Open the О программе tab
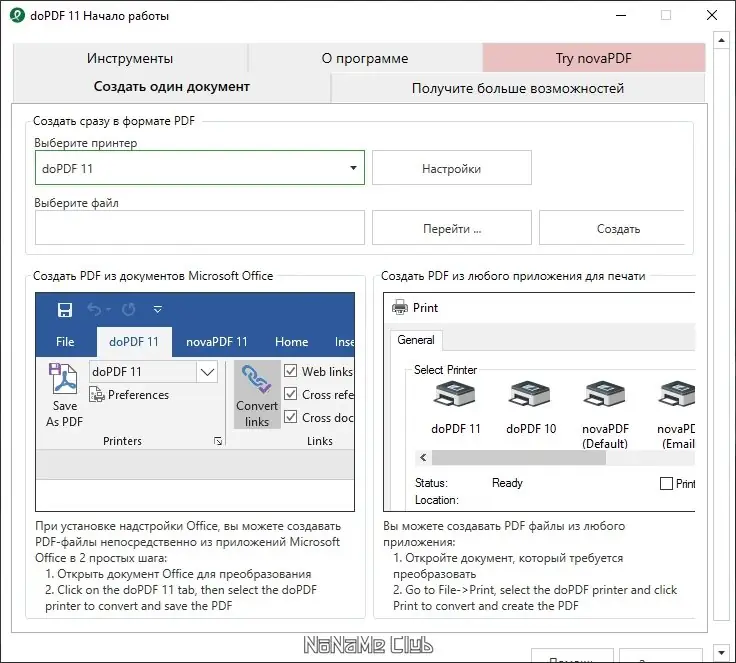This screenshot has width=736, height=663. (365, 58)
